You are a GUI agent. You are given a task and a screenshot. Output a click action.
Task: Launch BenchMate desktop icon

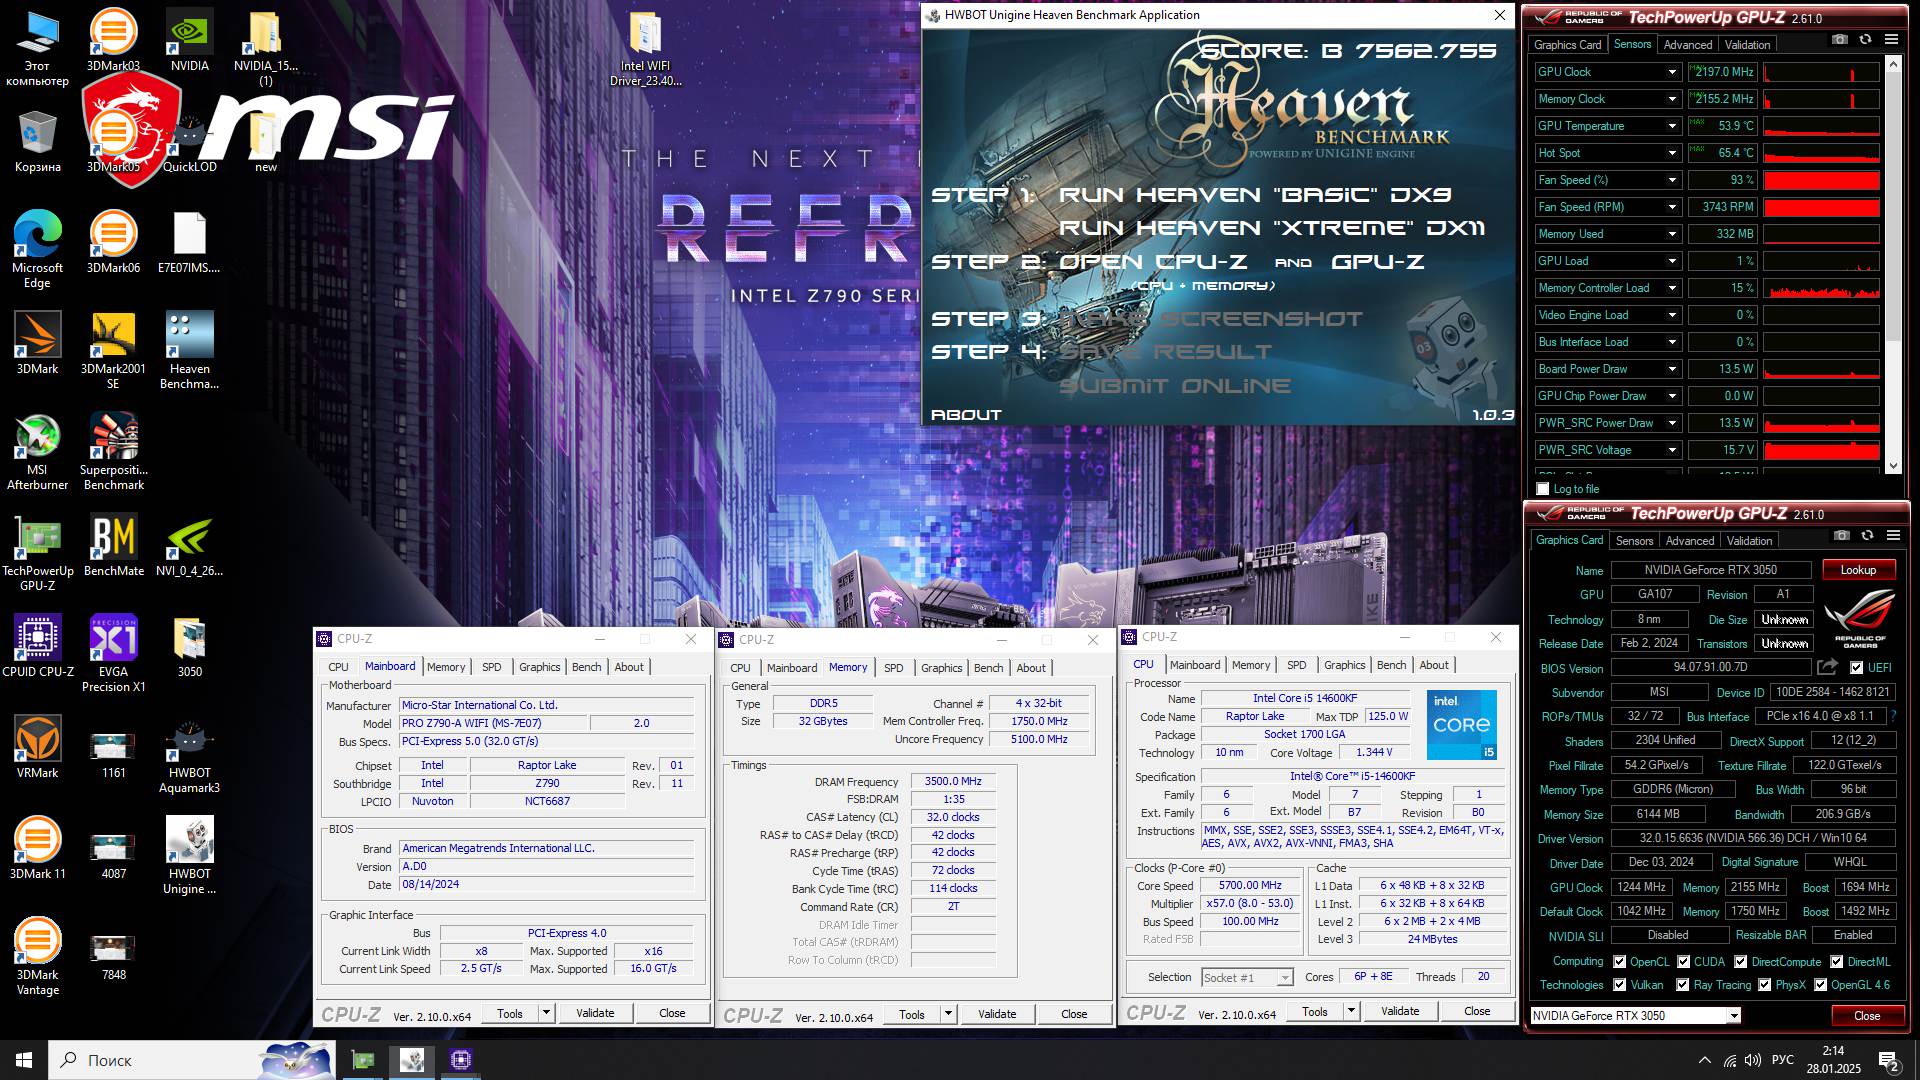click(x=113, y=545)
